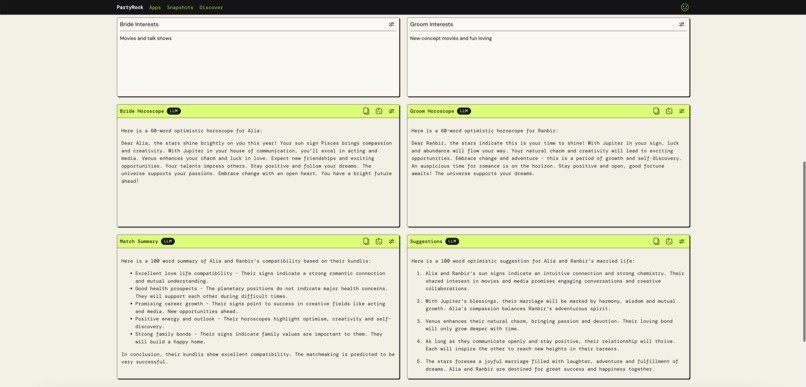The width and height of the screenshot is (806, 387).
Task: Open Bride Interests widget settings icon
Action: [x=391, y=24]
